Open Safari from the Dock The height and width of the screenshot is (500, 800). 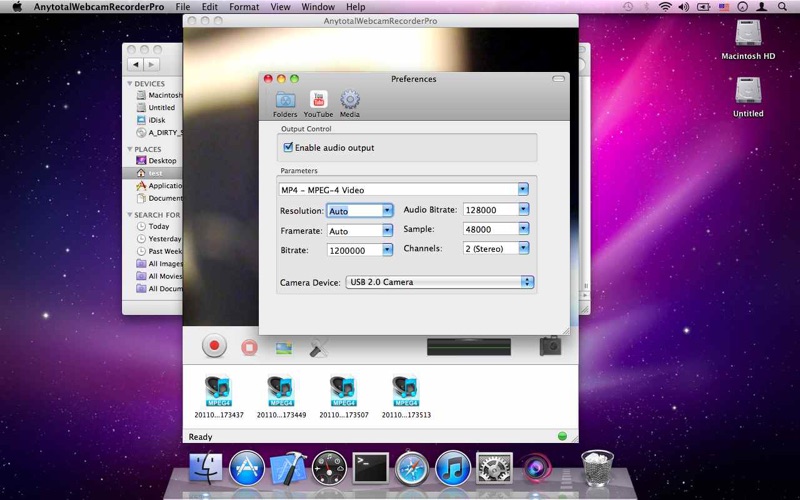pos(412,467)
